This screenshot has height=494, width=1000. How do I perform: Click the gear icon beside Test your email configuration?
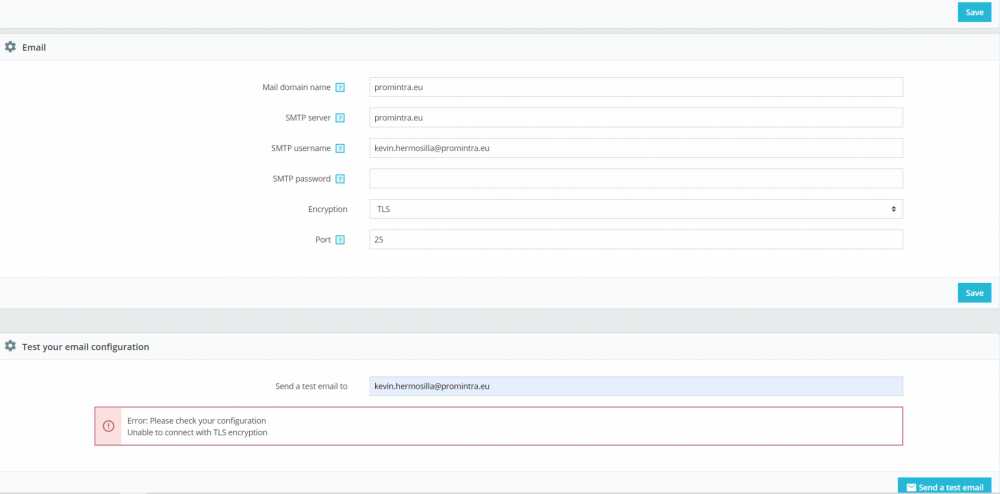click(x=10, y=346)
